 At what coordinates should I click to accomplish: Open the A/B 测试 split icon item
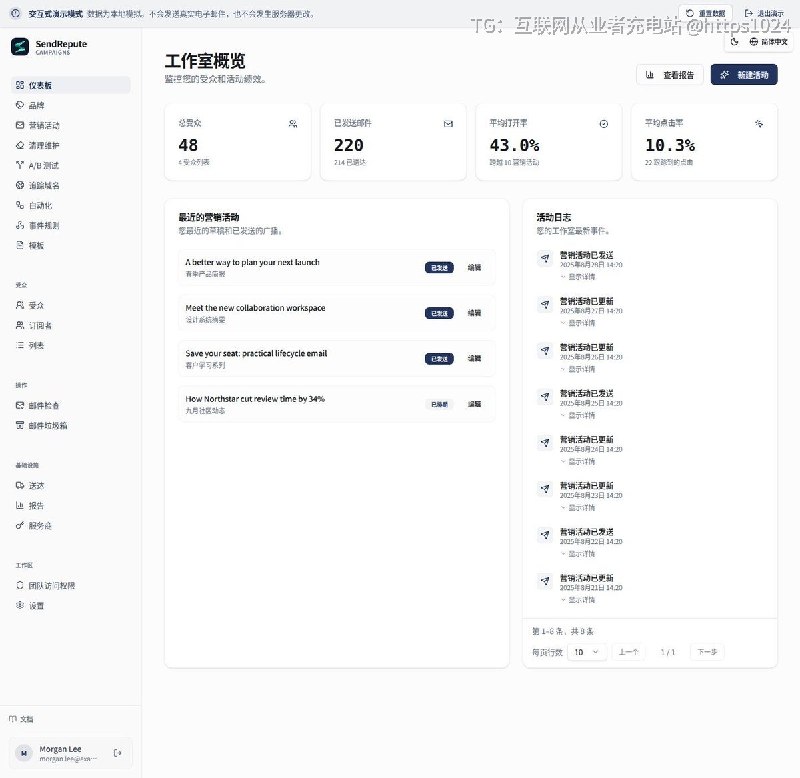20,165
